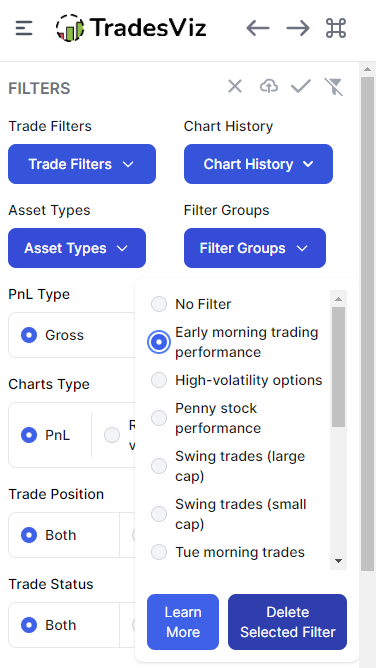This screenshot has height=668, width=376.
Task: Go forward using the right arrow icon
Action: point(298,29)
